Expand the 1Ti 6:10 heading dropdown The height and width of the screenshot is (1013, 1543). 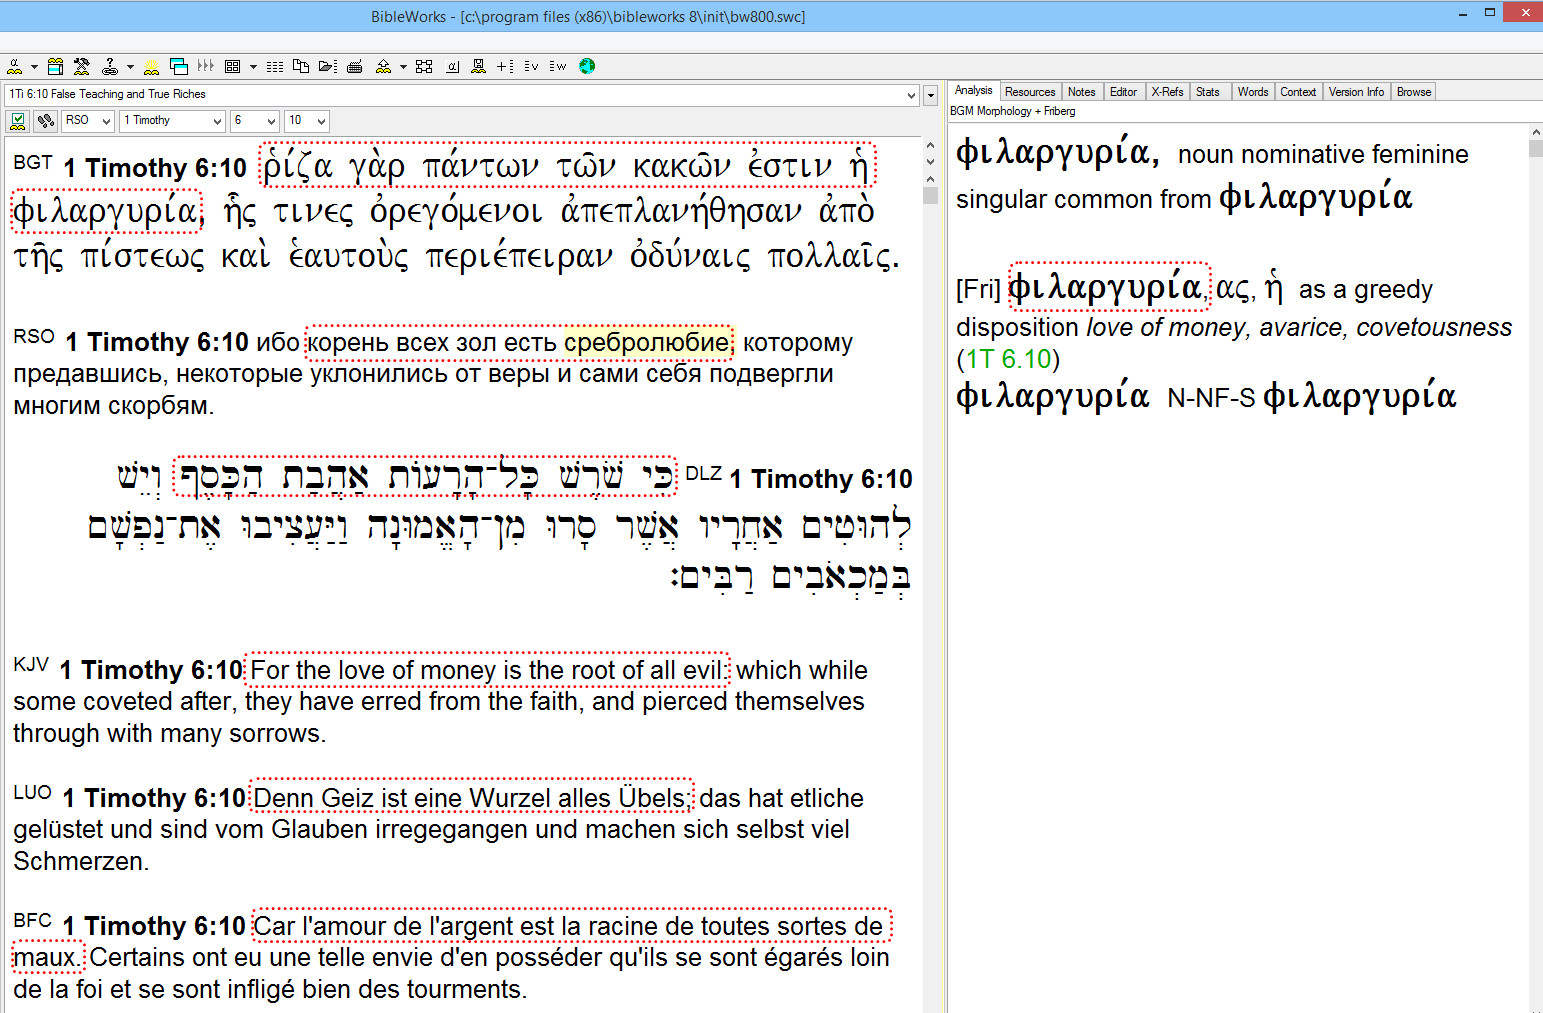[911, 95]
